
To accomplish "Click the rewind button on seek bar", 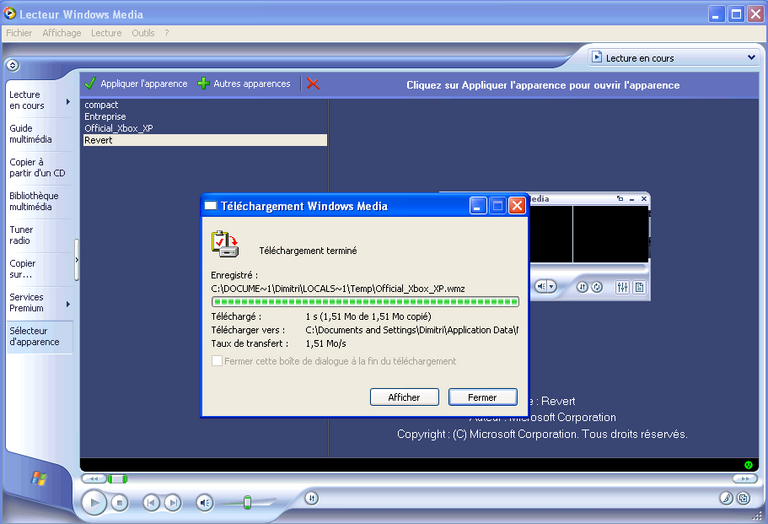I will pos(94,478).
